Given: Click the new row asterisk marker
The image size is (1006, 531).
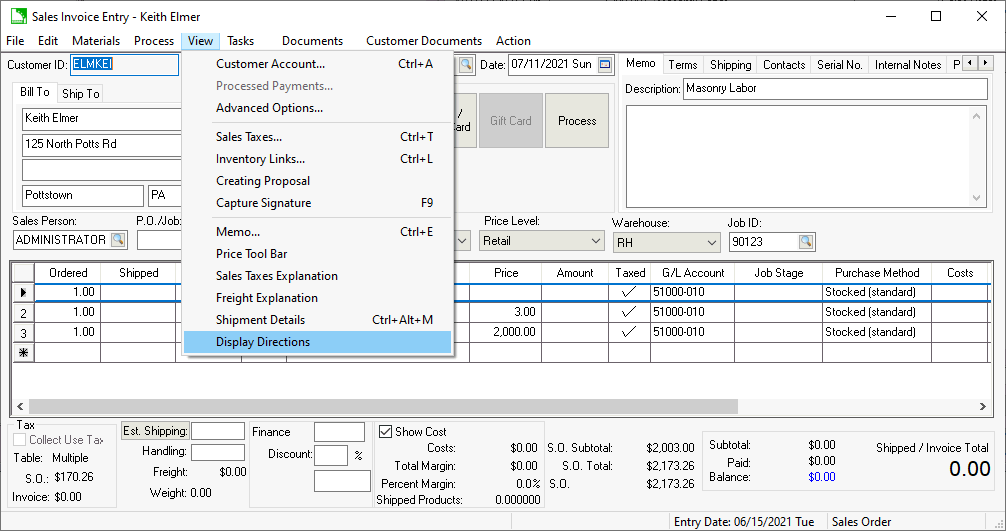Looking at the screenshot, I should [22, 352].
